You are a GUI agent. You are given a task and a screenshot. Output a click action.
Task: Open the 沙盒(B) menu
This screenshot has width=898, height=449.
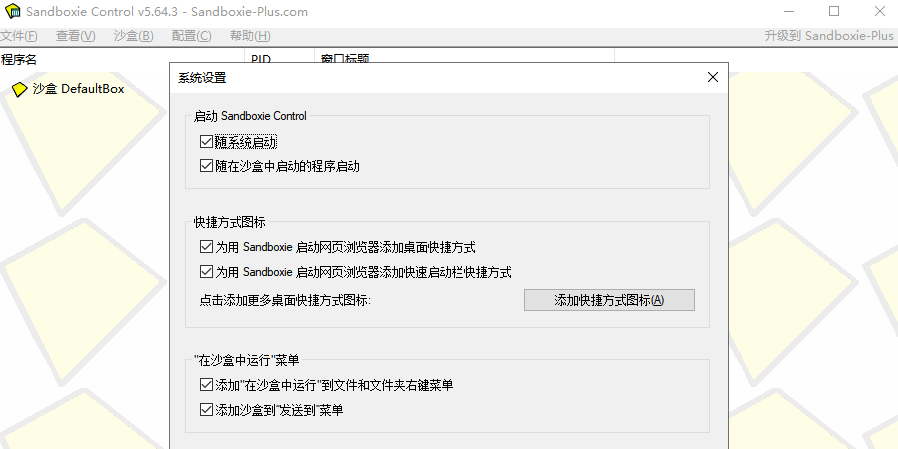pyautogui.click(x=133, y=36)
